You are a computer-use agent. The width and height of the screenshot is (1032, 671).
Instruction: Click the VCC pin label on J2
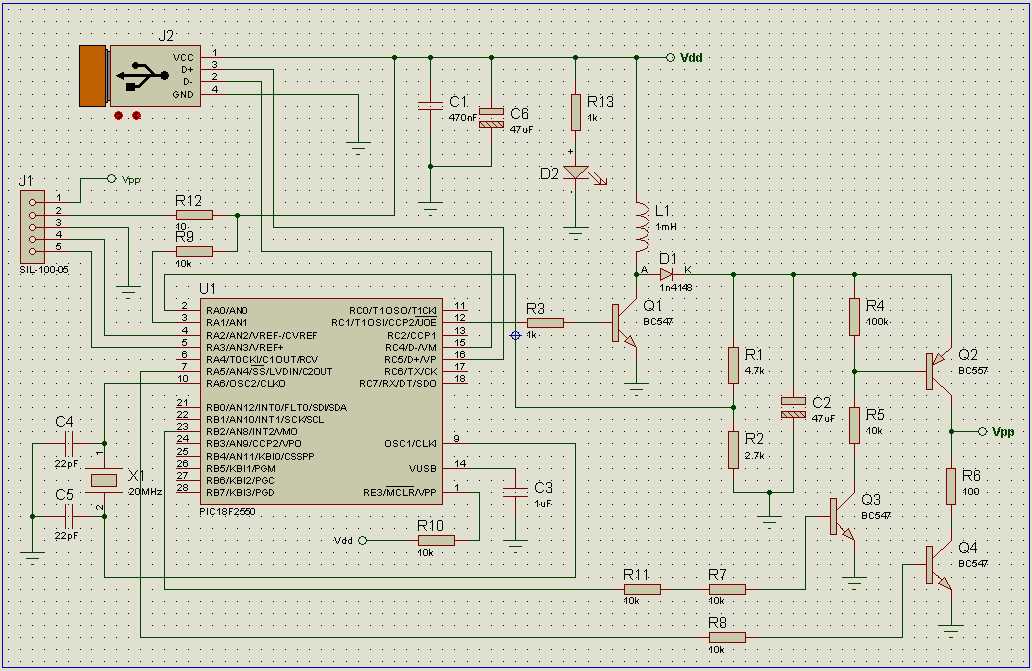(184, 57)
